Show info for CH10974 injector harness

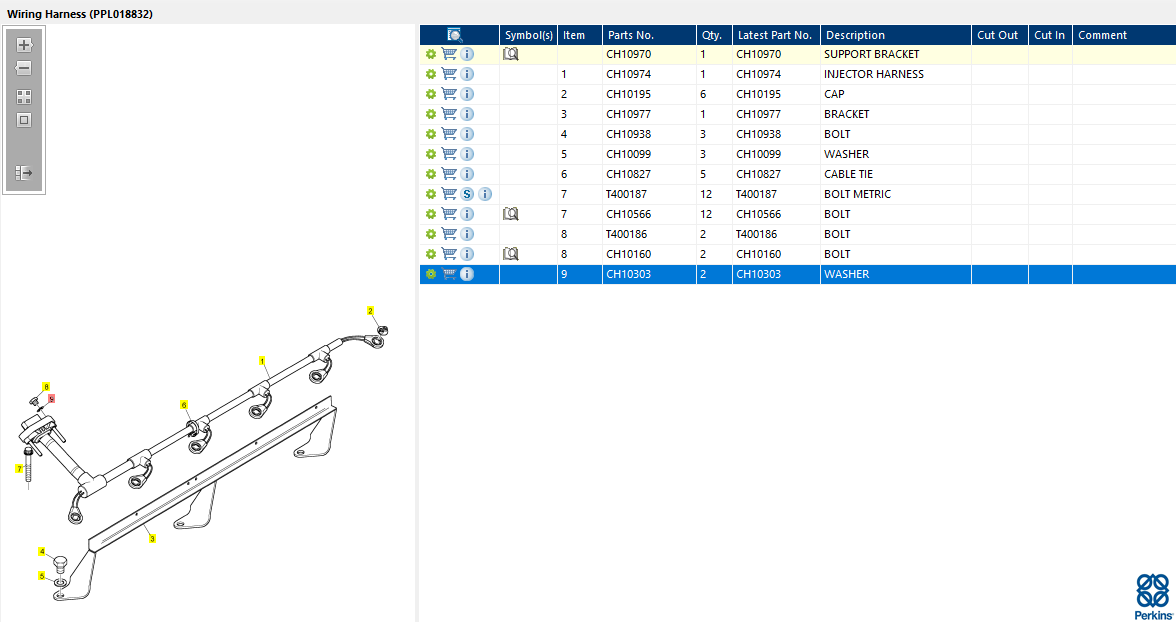pyautogui.click(x=467, y=74)
